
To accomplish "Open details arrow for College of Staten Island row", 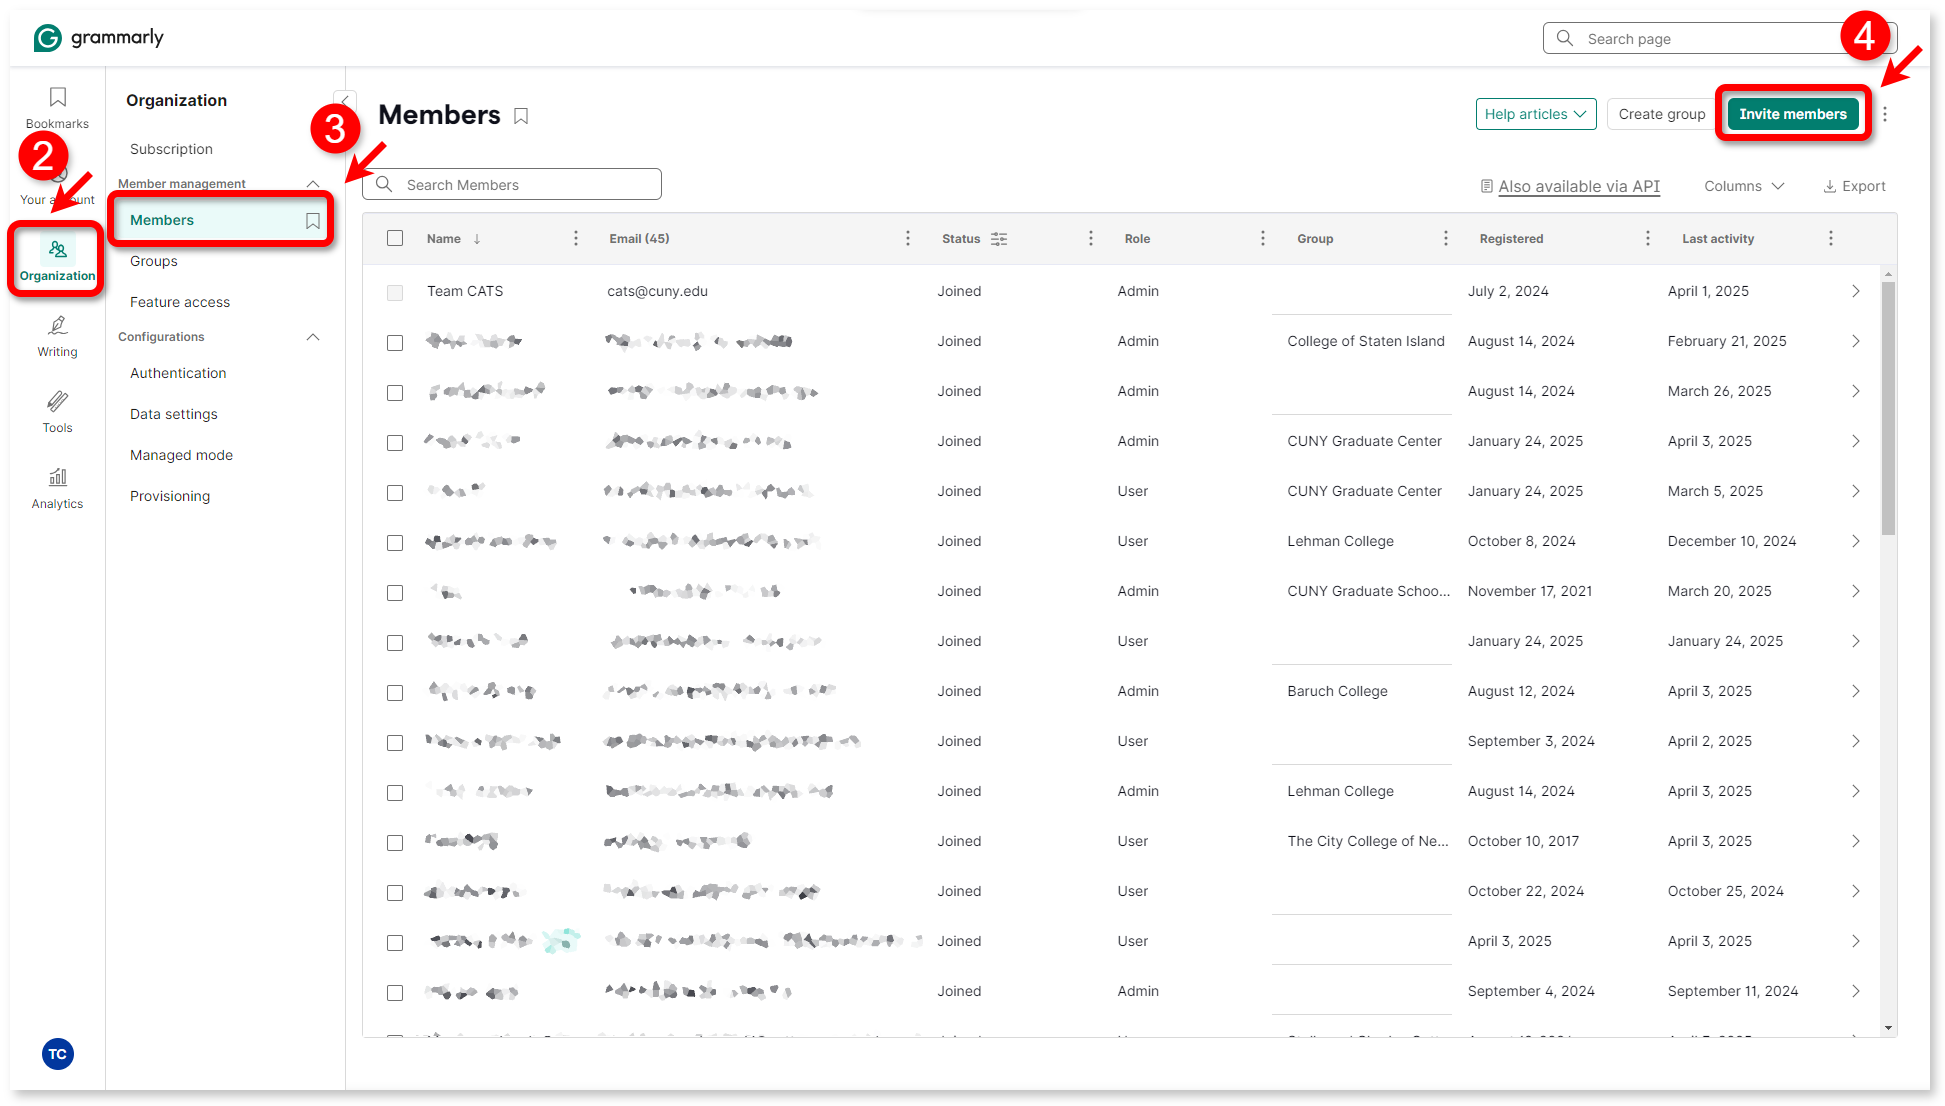I will (1856, 341).
